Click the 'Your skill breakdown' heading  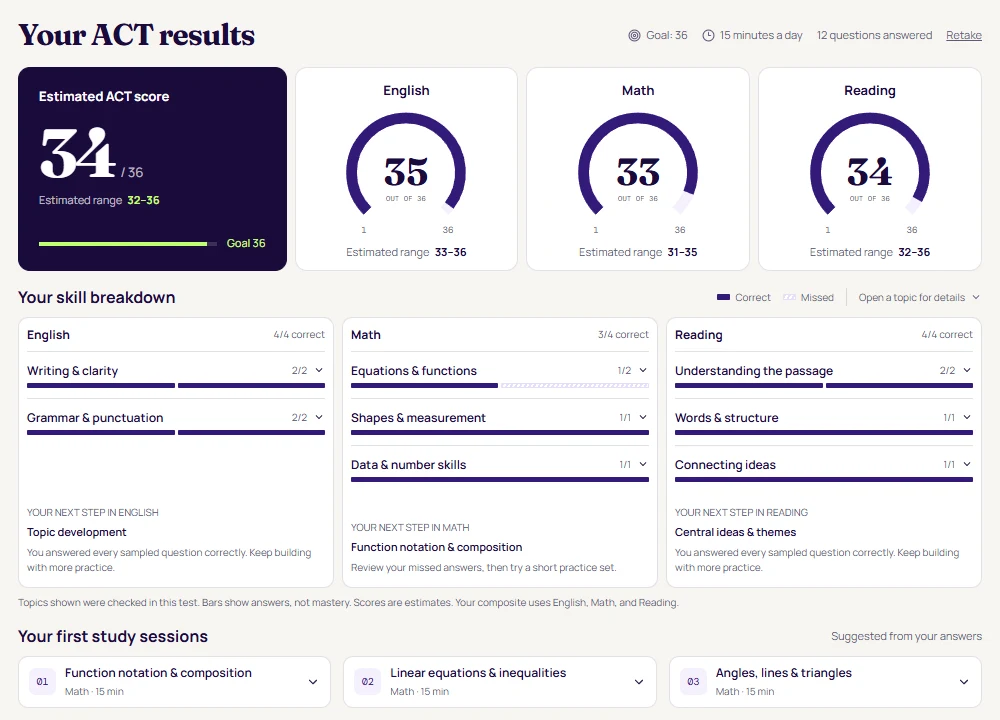tap(96, 297)
